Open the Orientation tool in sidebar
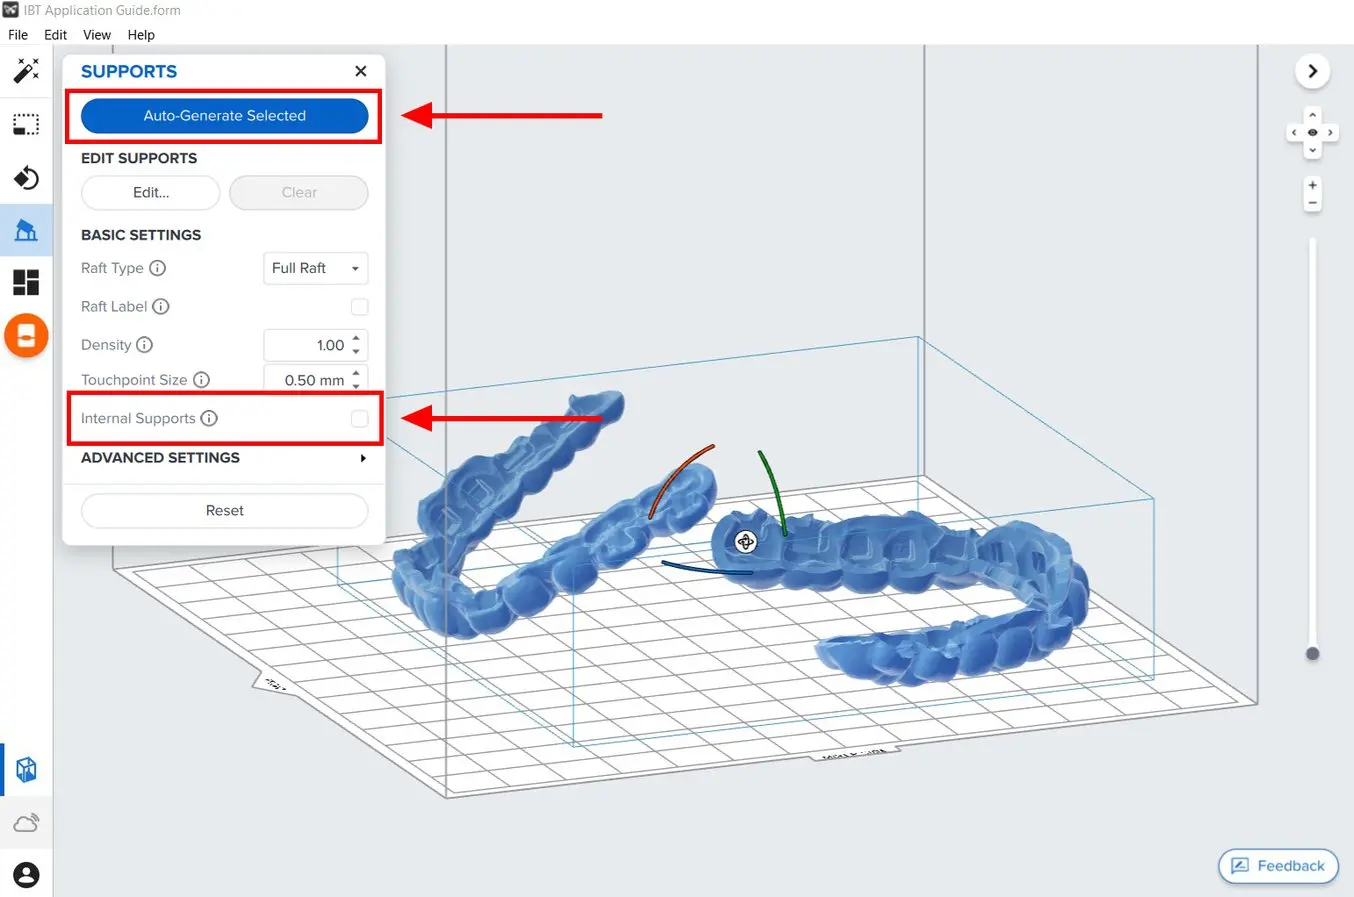Image resolution: width=1354 pixels, height=897 pixels. [26, 178]
